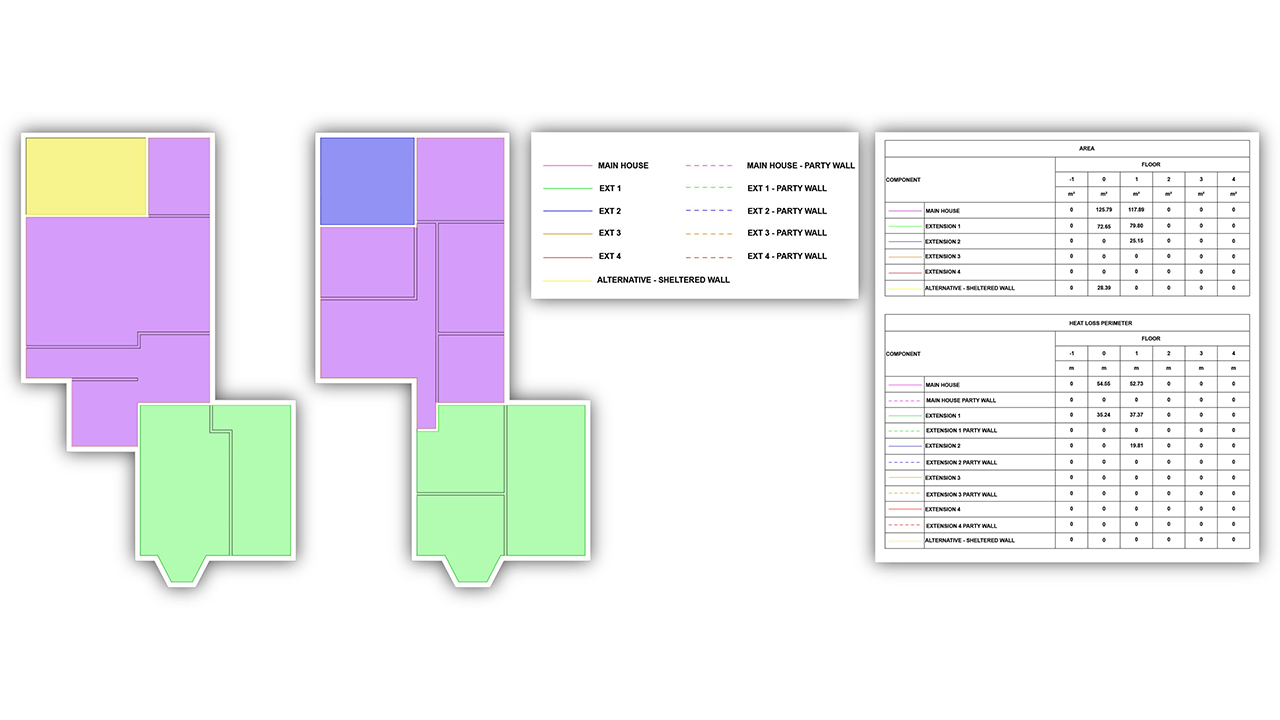Click the 125.79 value in Area table
The height and width of the screenshot is (720, 1280).
pyautogui.click(x=1104, y=210)
